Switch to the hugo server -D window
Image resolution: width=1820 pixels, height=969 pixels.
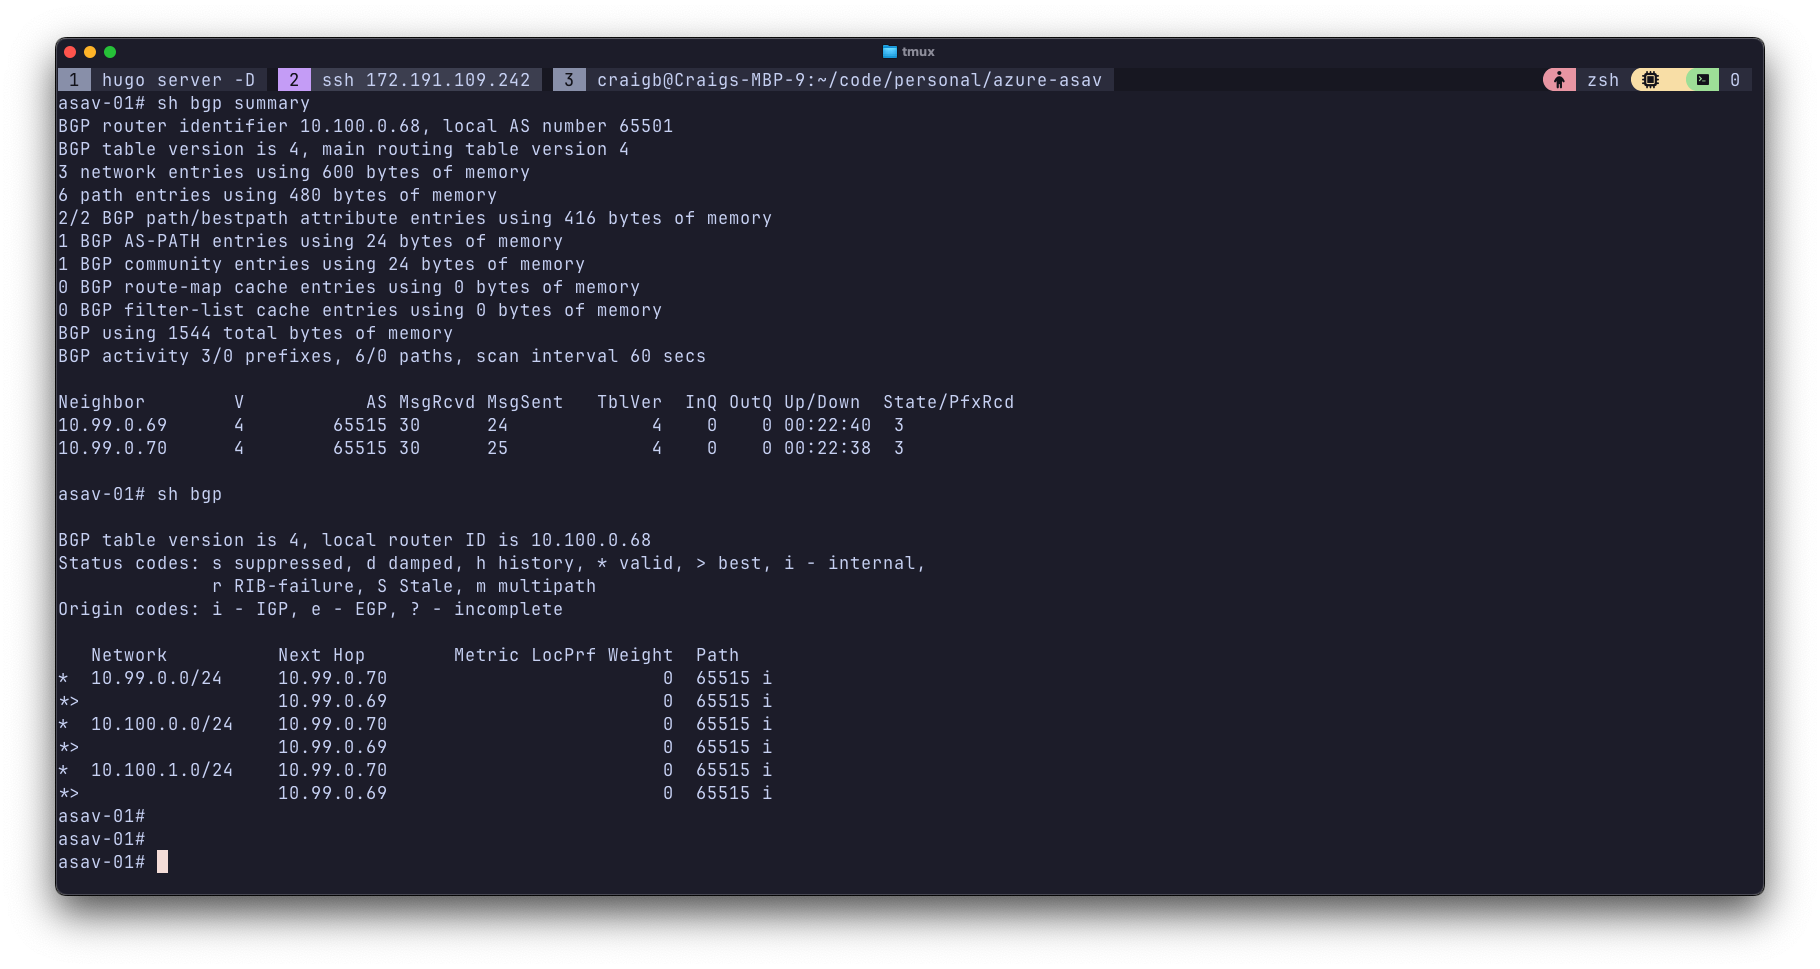(178, 80)
